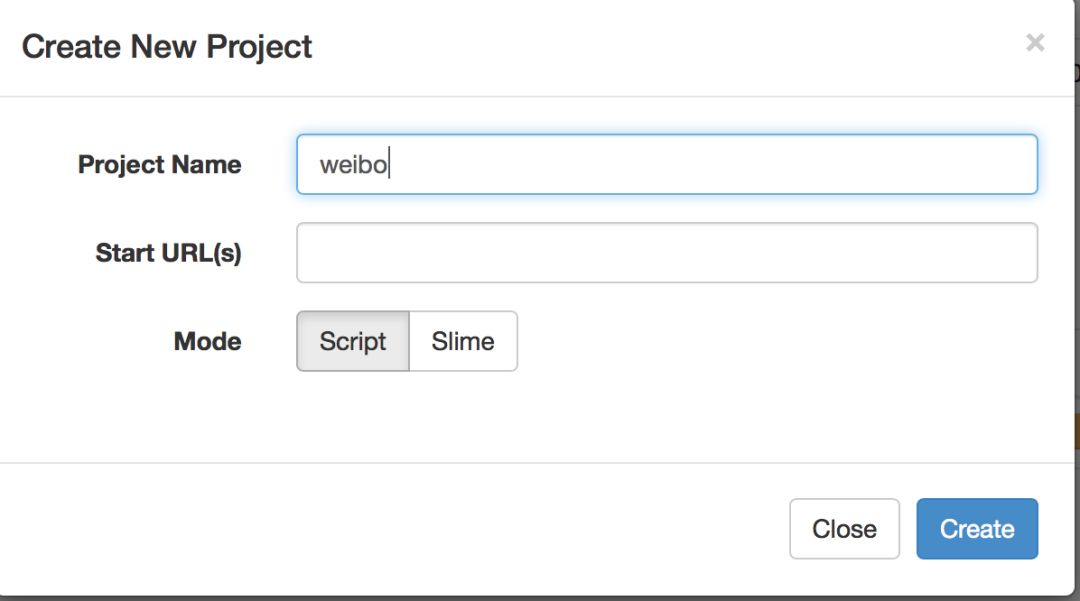Click empty space in the dialog footer
The width and height of the screenshot is (1080, 601).
coord(400,529)
